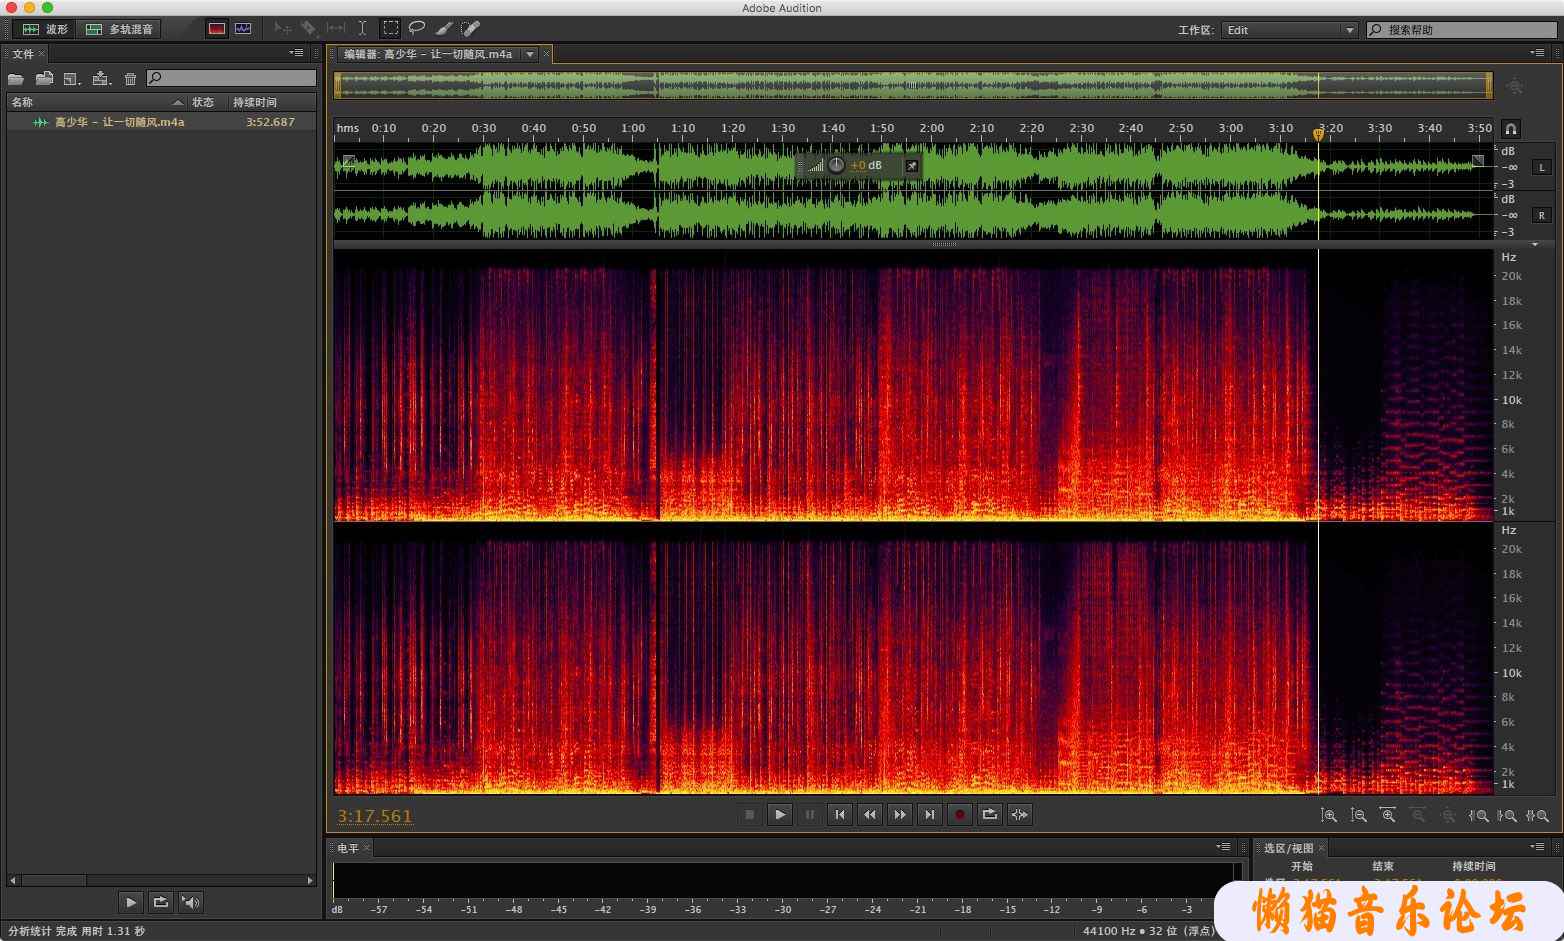
Task: Open the workspace Edit dropdown
Action: pyautogui.click(x=1290, y=30)
